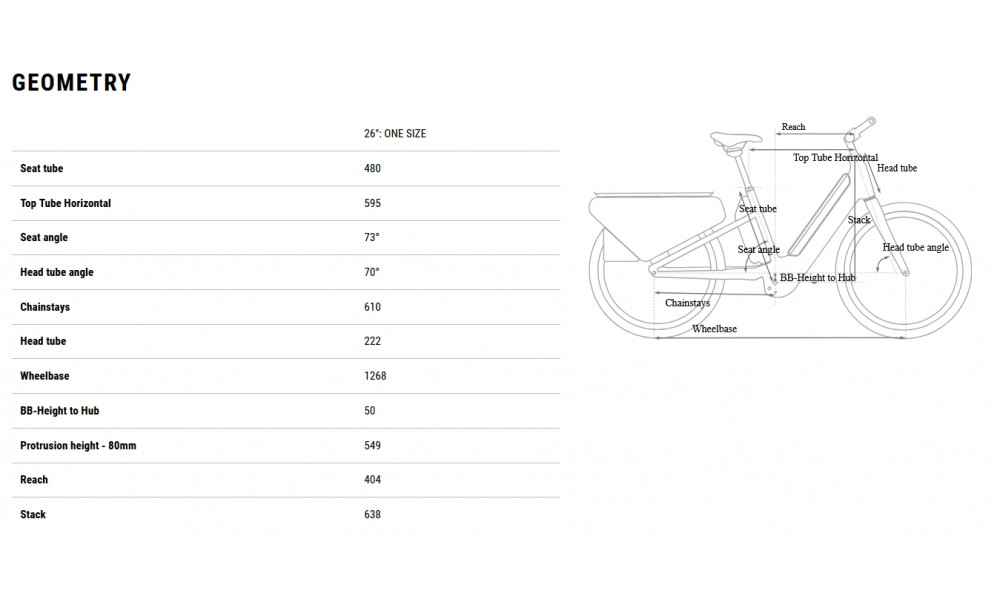Select the Head tube angle table row label
The height and width of the screenshot is (600, 1000).
[x=57, y=272]
